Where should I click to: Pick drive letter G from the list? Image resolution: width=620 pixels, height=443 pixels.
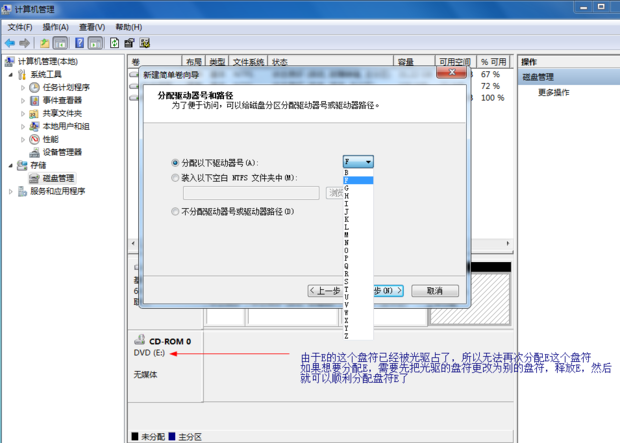(x=347, y=188)
